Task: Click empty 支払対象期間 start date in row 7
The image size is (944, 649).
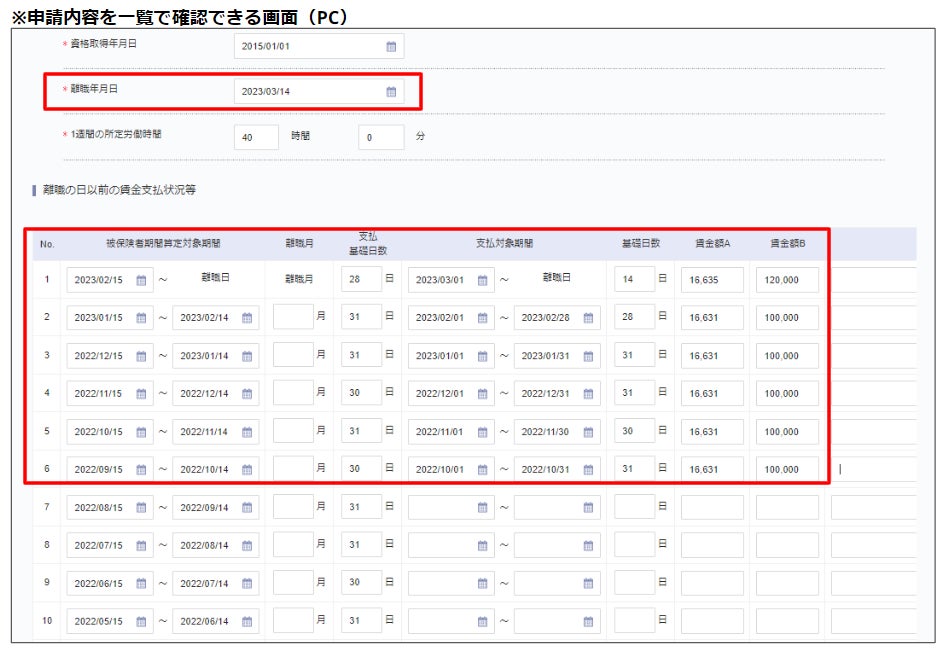Action: point(452,508)
